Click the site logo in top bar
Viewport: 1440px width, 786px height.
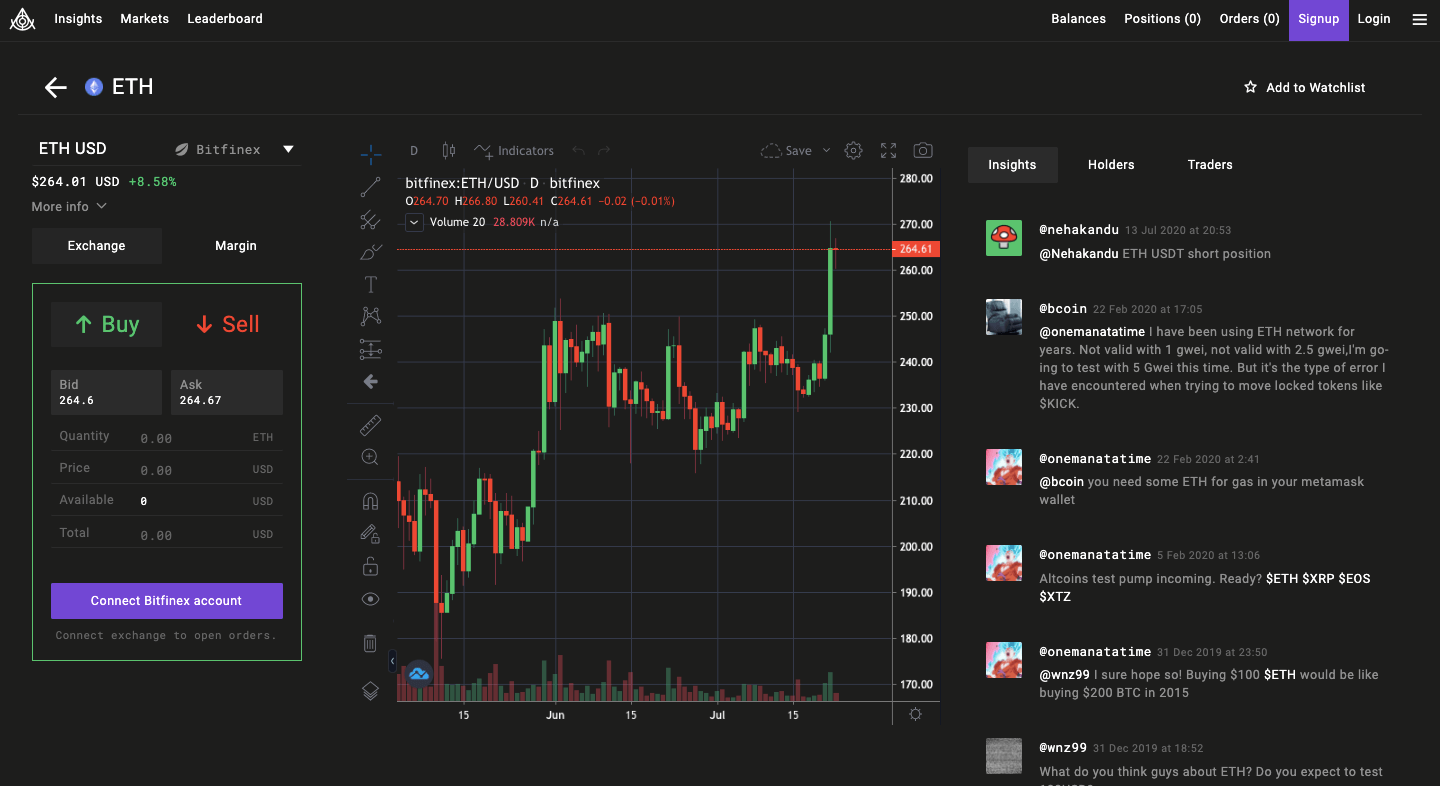22,19
